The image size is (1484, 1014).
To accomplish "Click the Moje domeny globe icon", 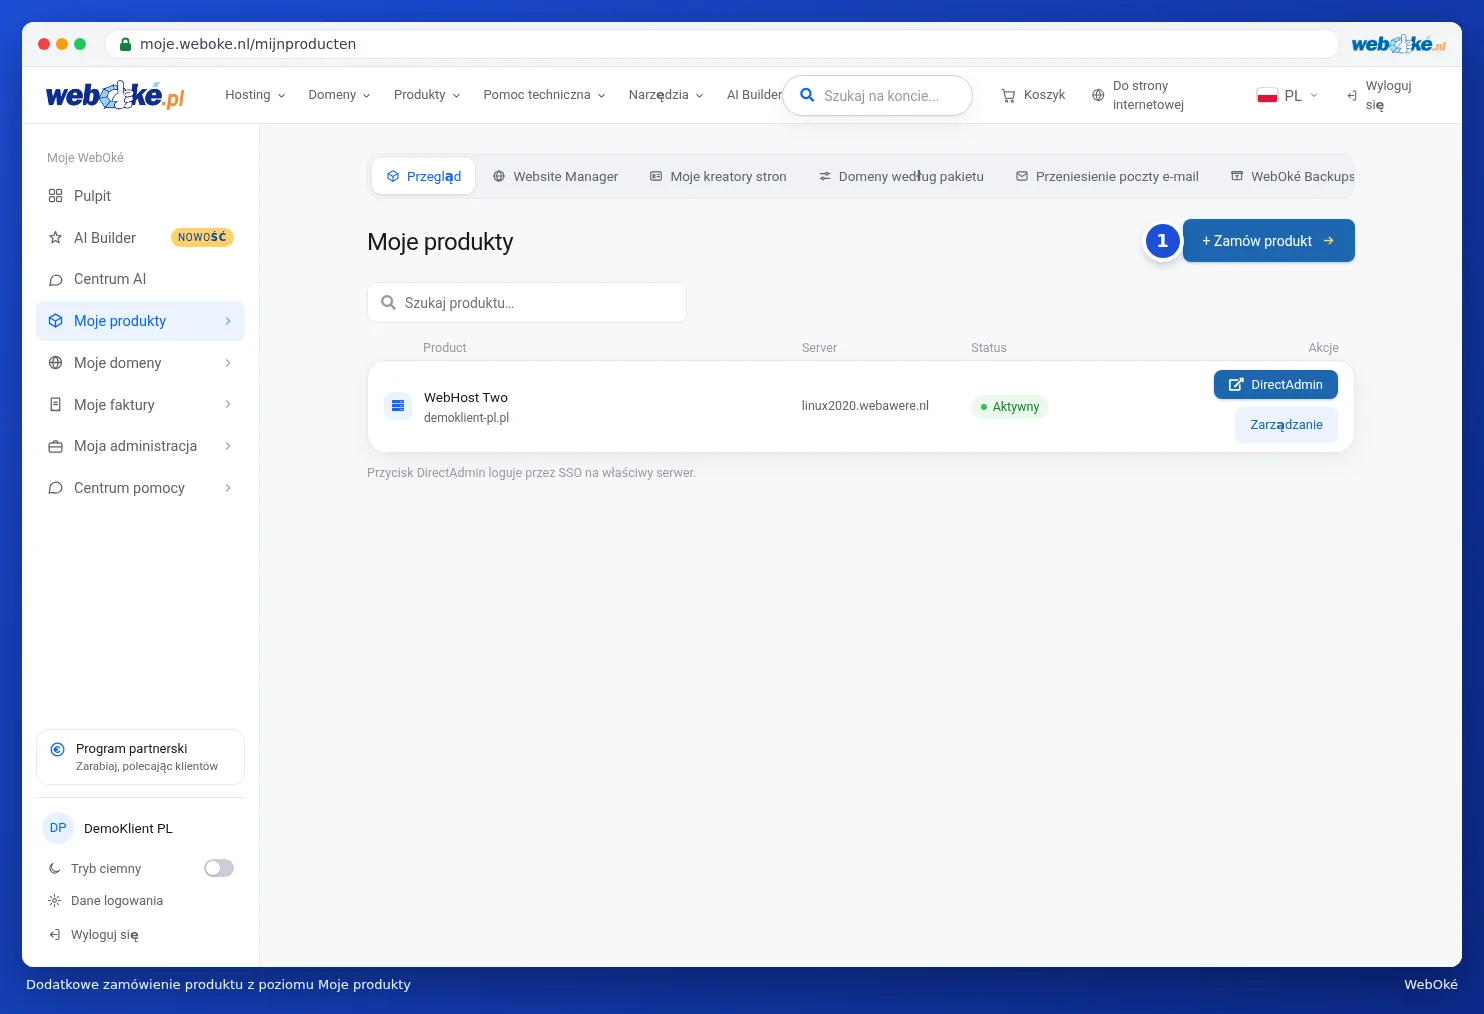I will pyautogui.click(x=55, y=363).
